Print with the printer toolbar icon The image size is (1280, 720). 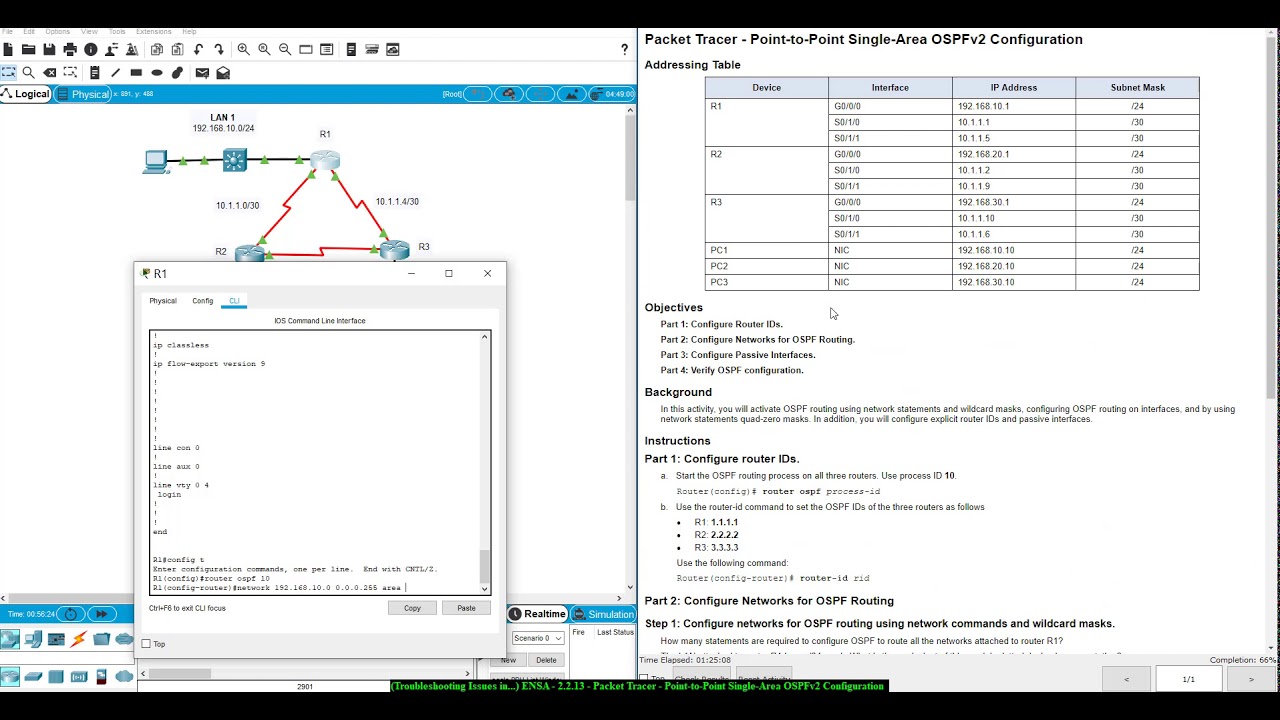(x=70, y=49)
